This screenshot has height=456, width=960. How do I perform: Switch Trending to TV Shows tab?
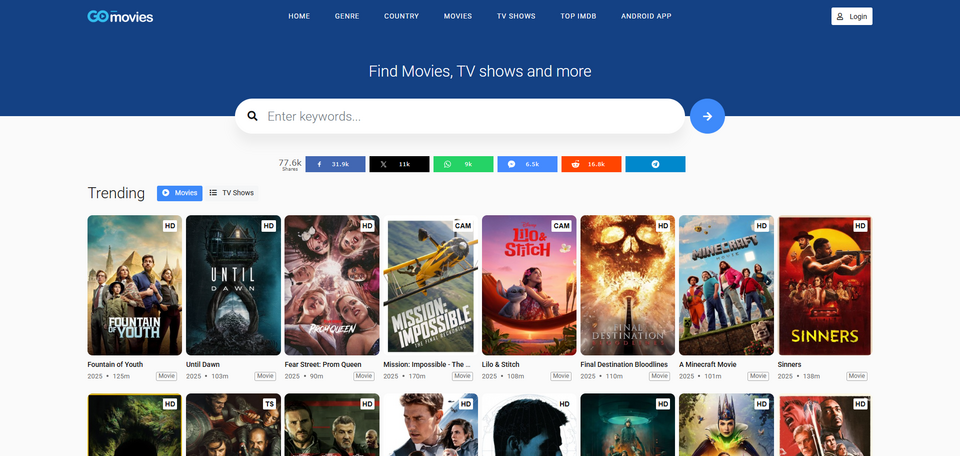[231, 193]
